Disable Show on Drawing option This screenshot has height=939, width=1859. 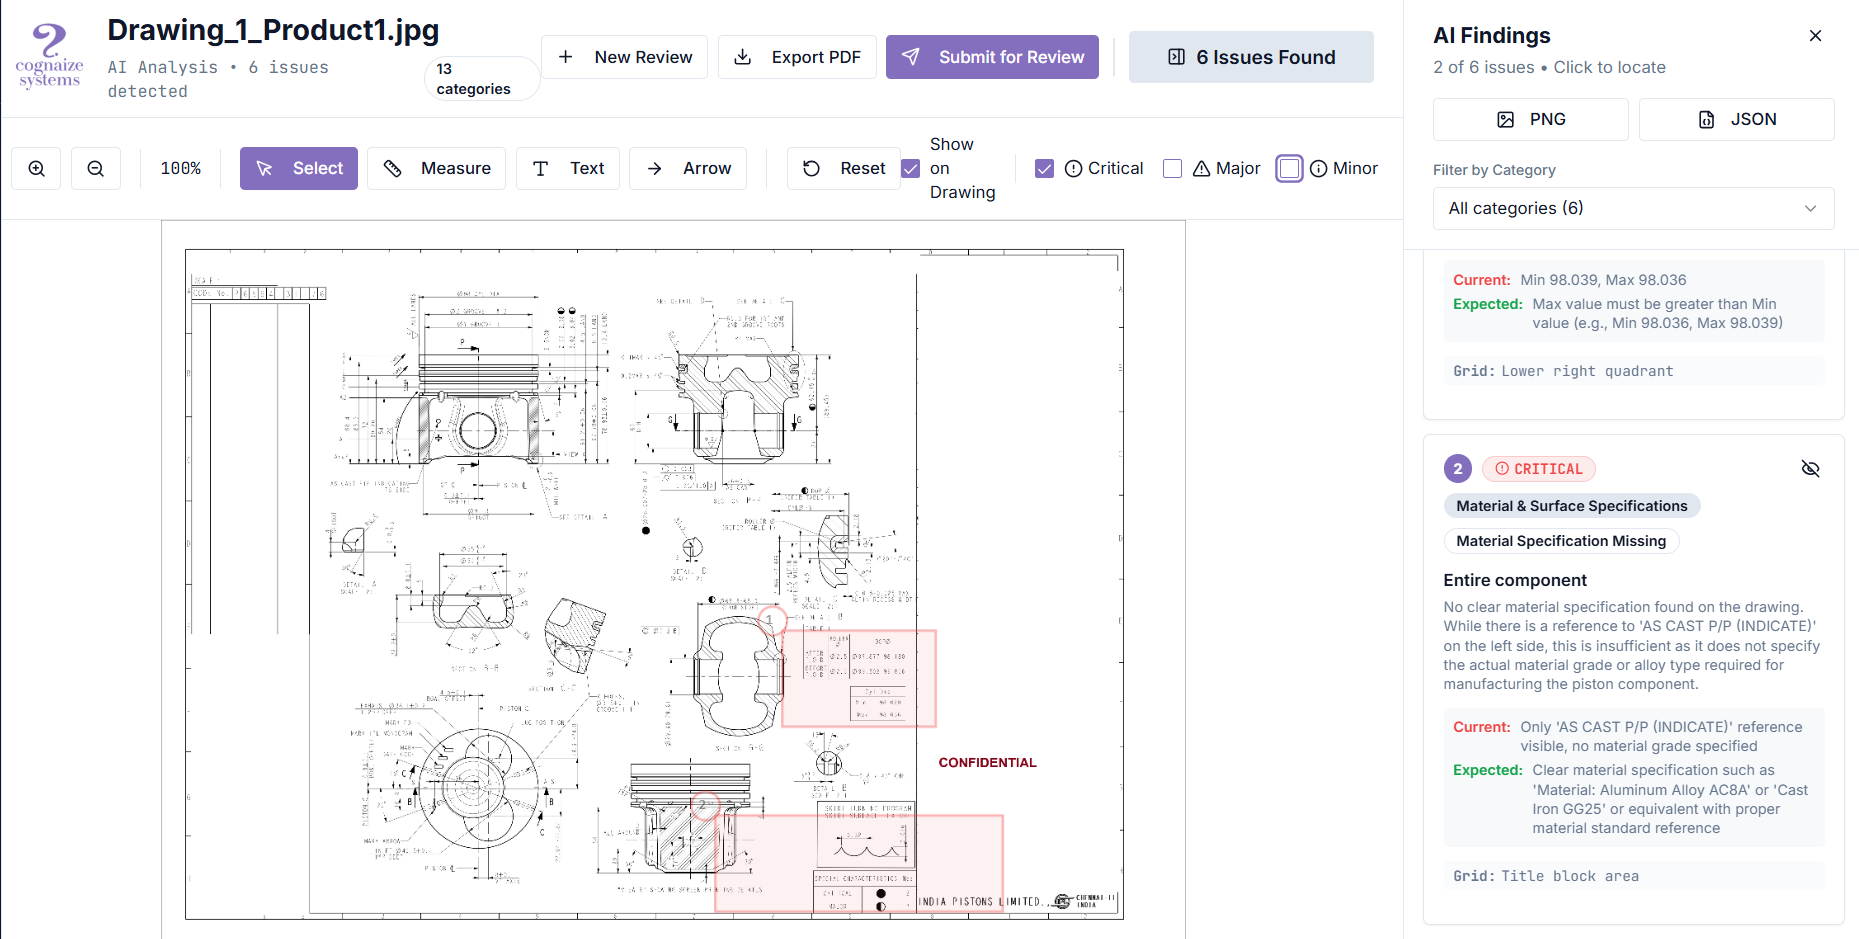(910, 168)
